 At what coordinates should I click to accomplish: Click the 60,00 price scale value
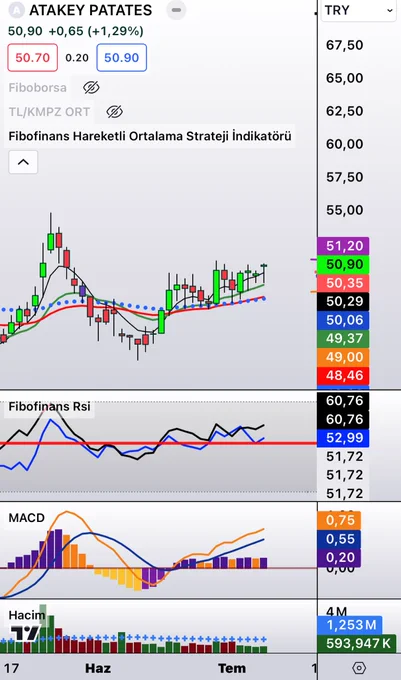[345, 144]
